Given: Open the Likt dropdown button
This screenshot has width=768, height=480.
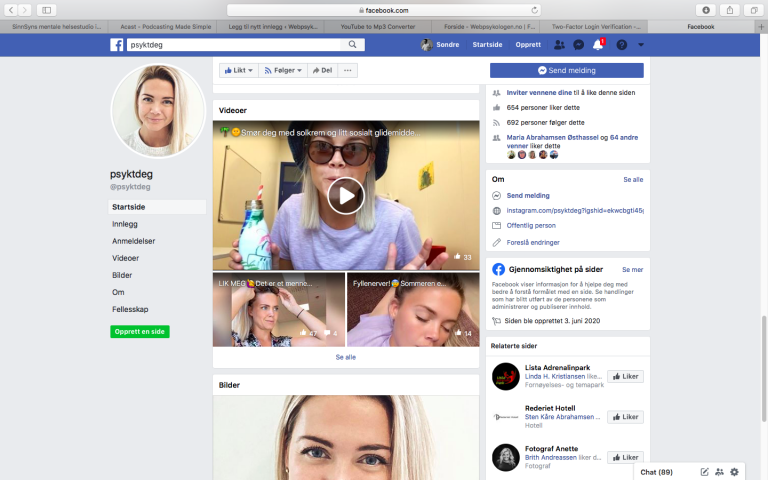Looking at the screenshot, I should [239, 71].
